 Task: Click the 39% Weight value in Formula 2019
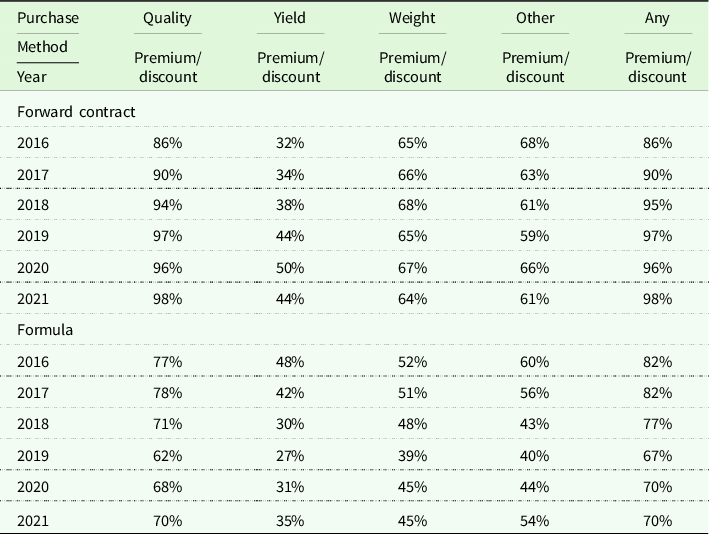tap(411, 455)
